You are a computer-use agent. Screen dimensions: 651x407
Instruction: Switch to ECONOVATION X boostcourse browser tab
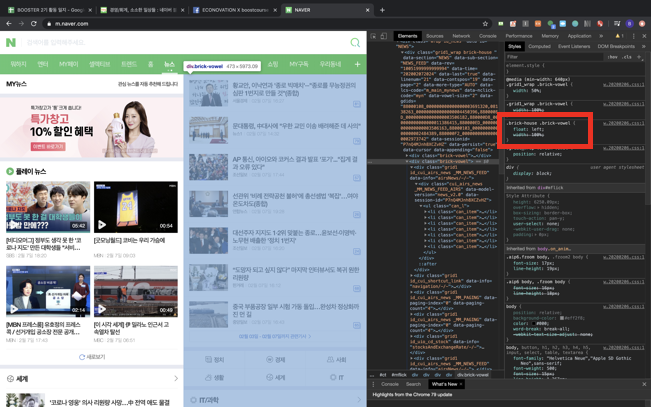tap(235, 10)
